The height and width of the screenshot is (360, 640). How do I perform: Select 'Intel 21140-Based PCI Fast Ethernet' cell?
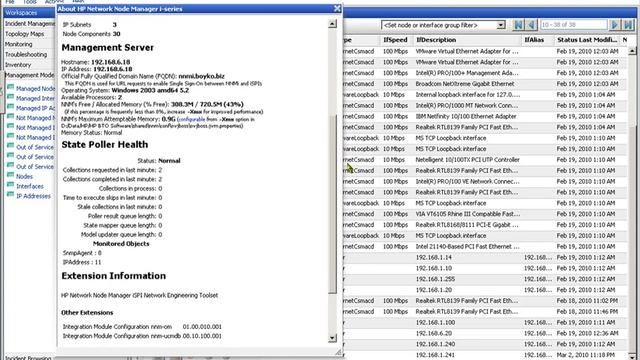pyautogui.click(x=467, y=247)
